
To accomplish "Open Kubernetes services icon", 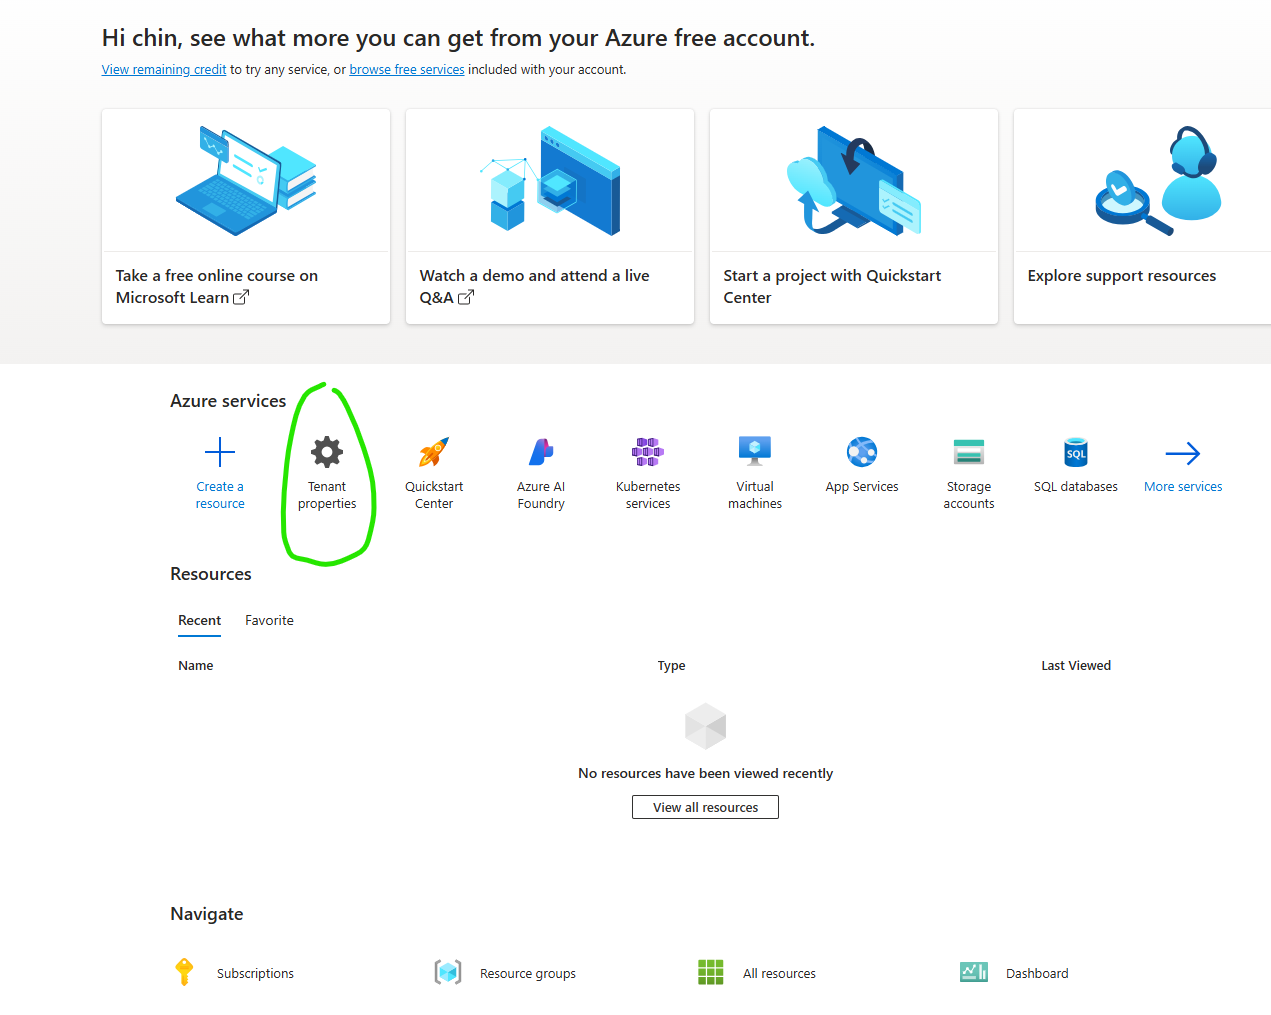I will coord(648,452).
